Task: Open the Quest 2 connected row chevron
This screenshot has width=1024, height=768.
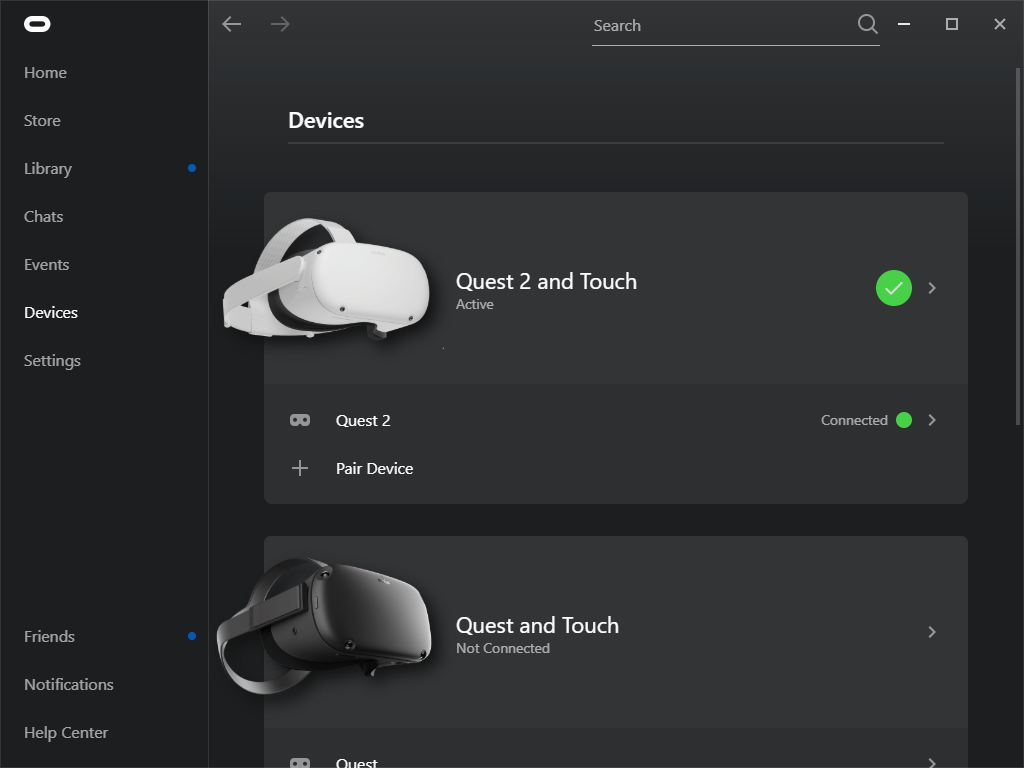Action: (x=932, y=420)
